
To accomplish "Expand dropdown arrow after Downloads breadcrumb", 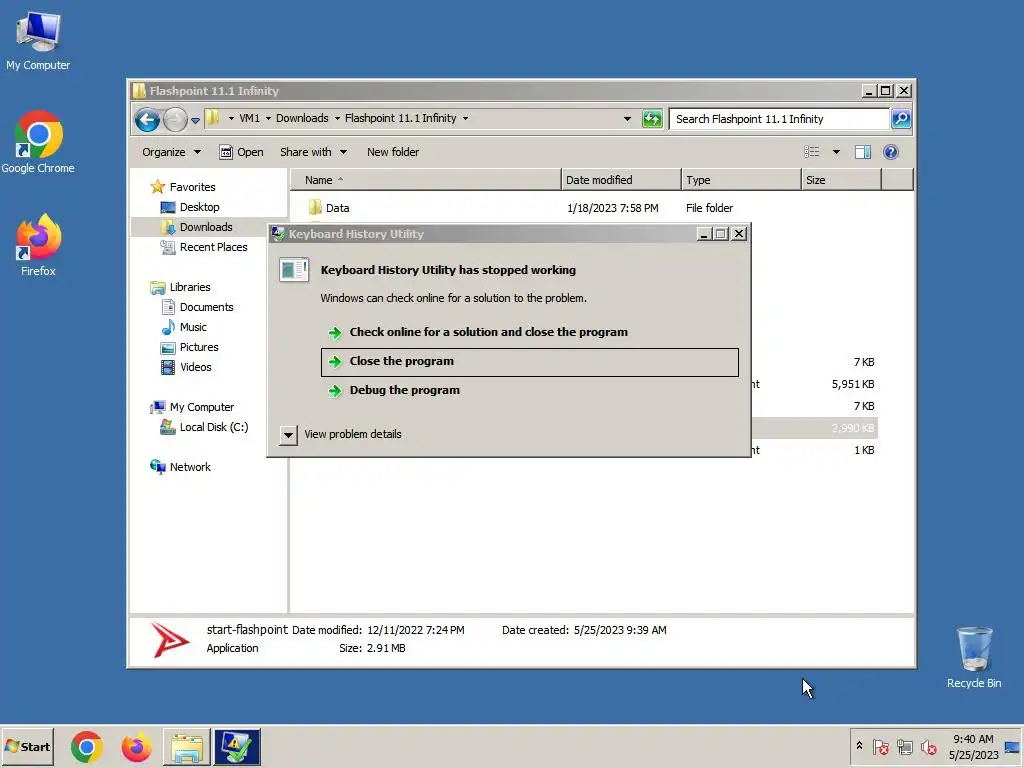I will tap(337, 119).
